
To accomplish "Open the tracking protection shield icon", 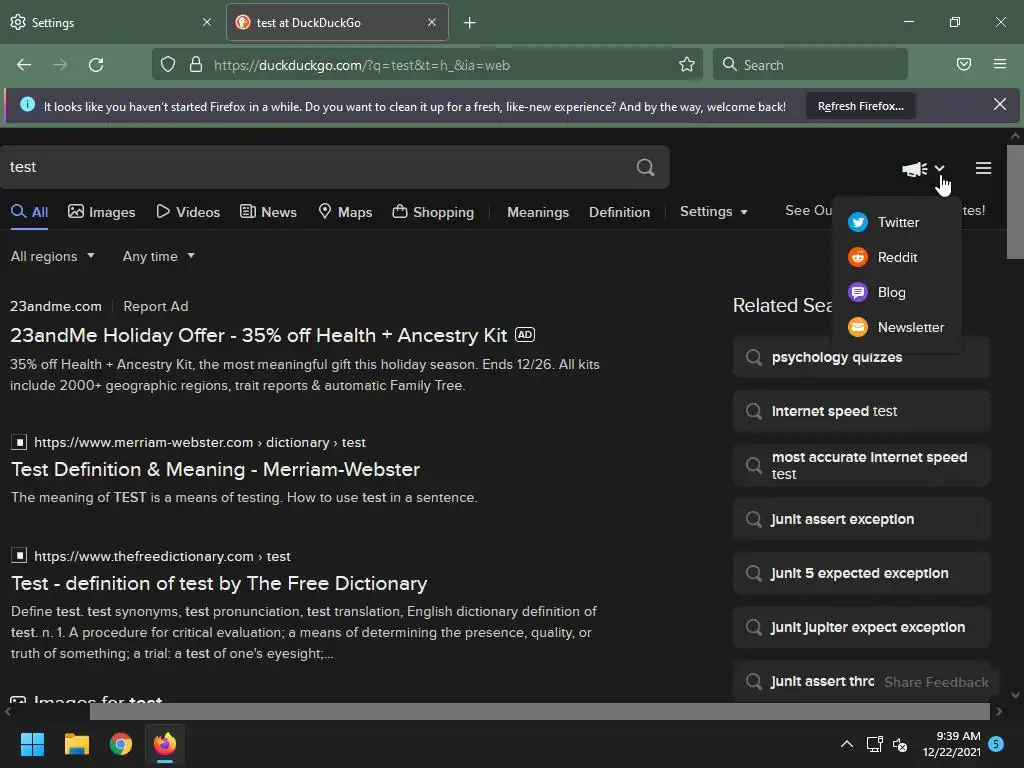I will click(x=168, y=65).
